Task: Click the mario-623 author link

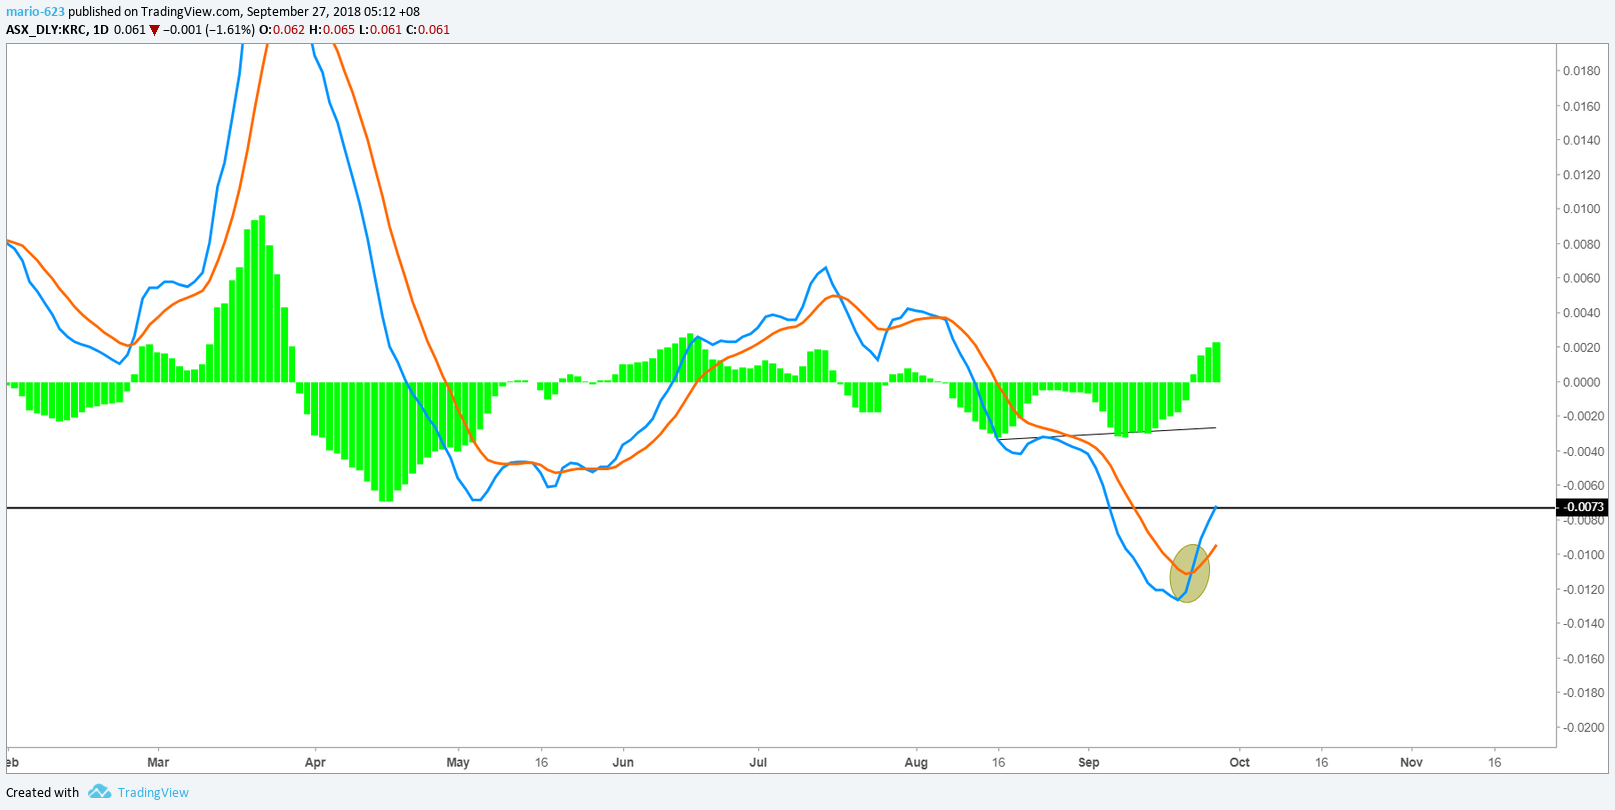Action: (x=35, y=12)
